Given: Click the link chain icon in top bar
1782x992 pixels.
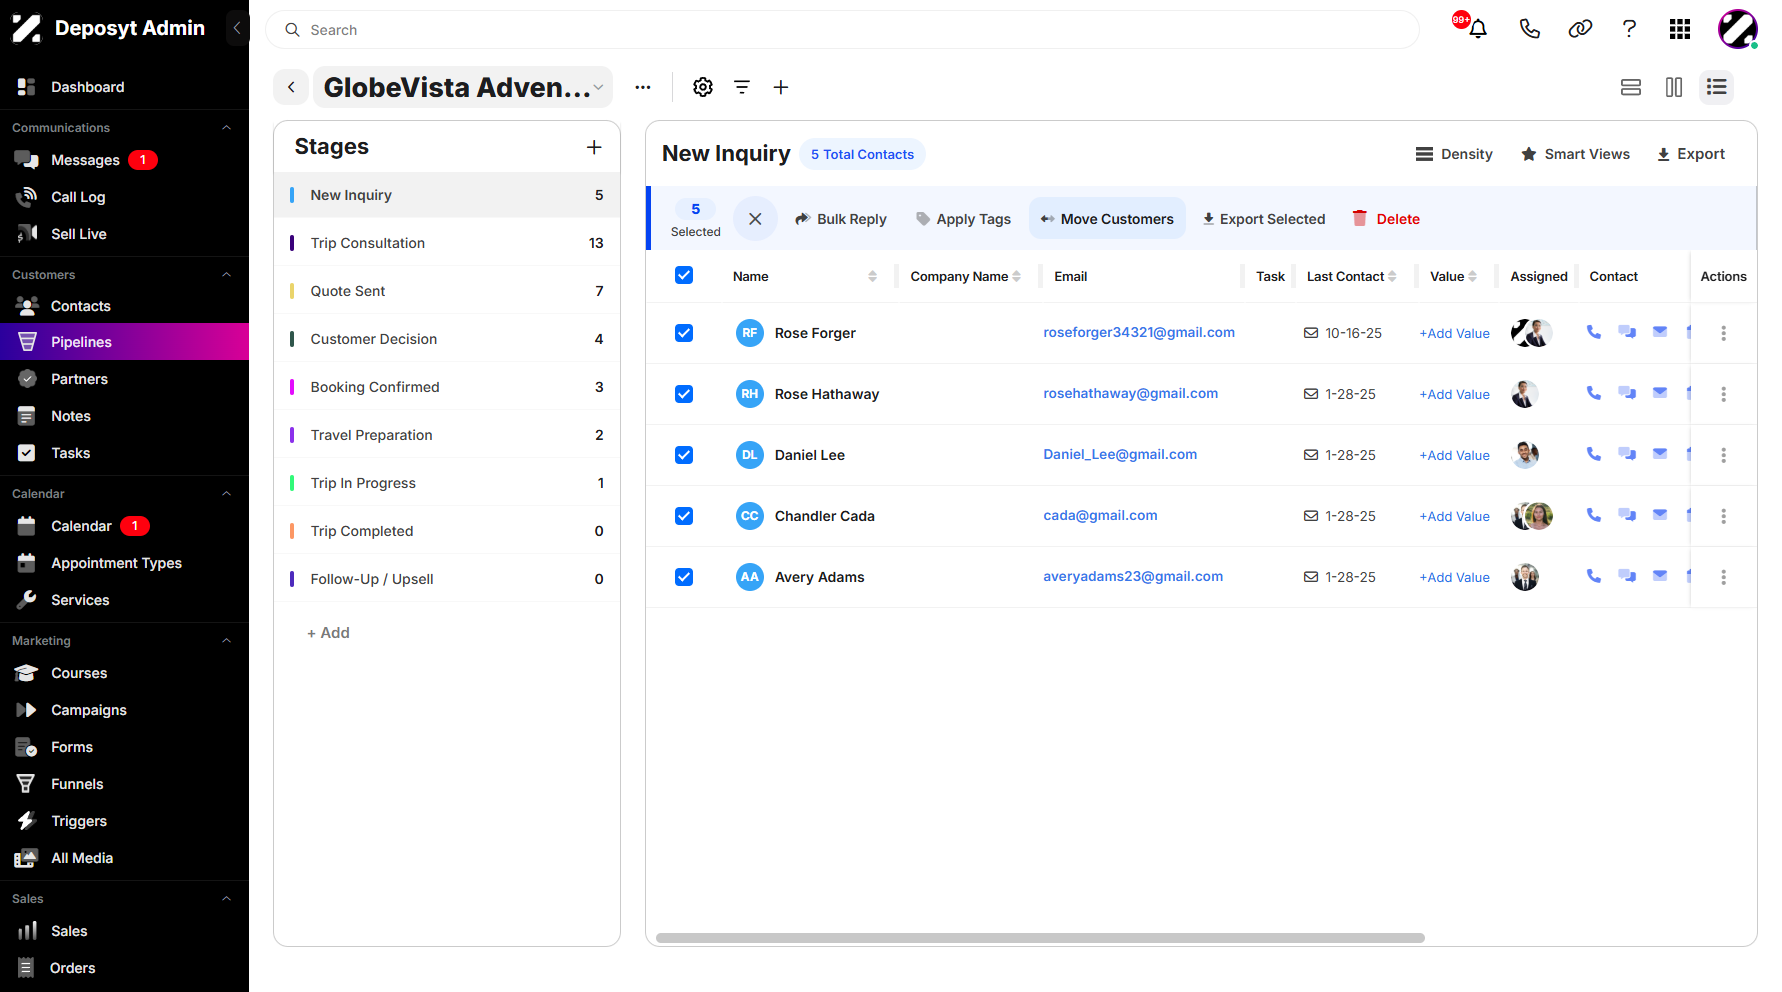Looking at the screenshot, I should [1580, 29].
